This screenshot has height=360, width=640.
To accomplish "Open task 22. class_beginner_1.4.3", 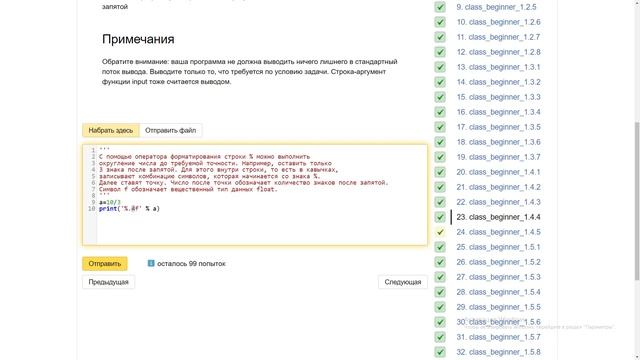I will pyautogui.click(x=498, y=202).
